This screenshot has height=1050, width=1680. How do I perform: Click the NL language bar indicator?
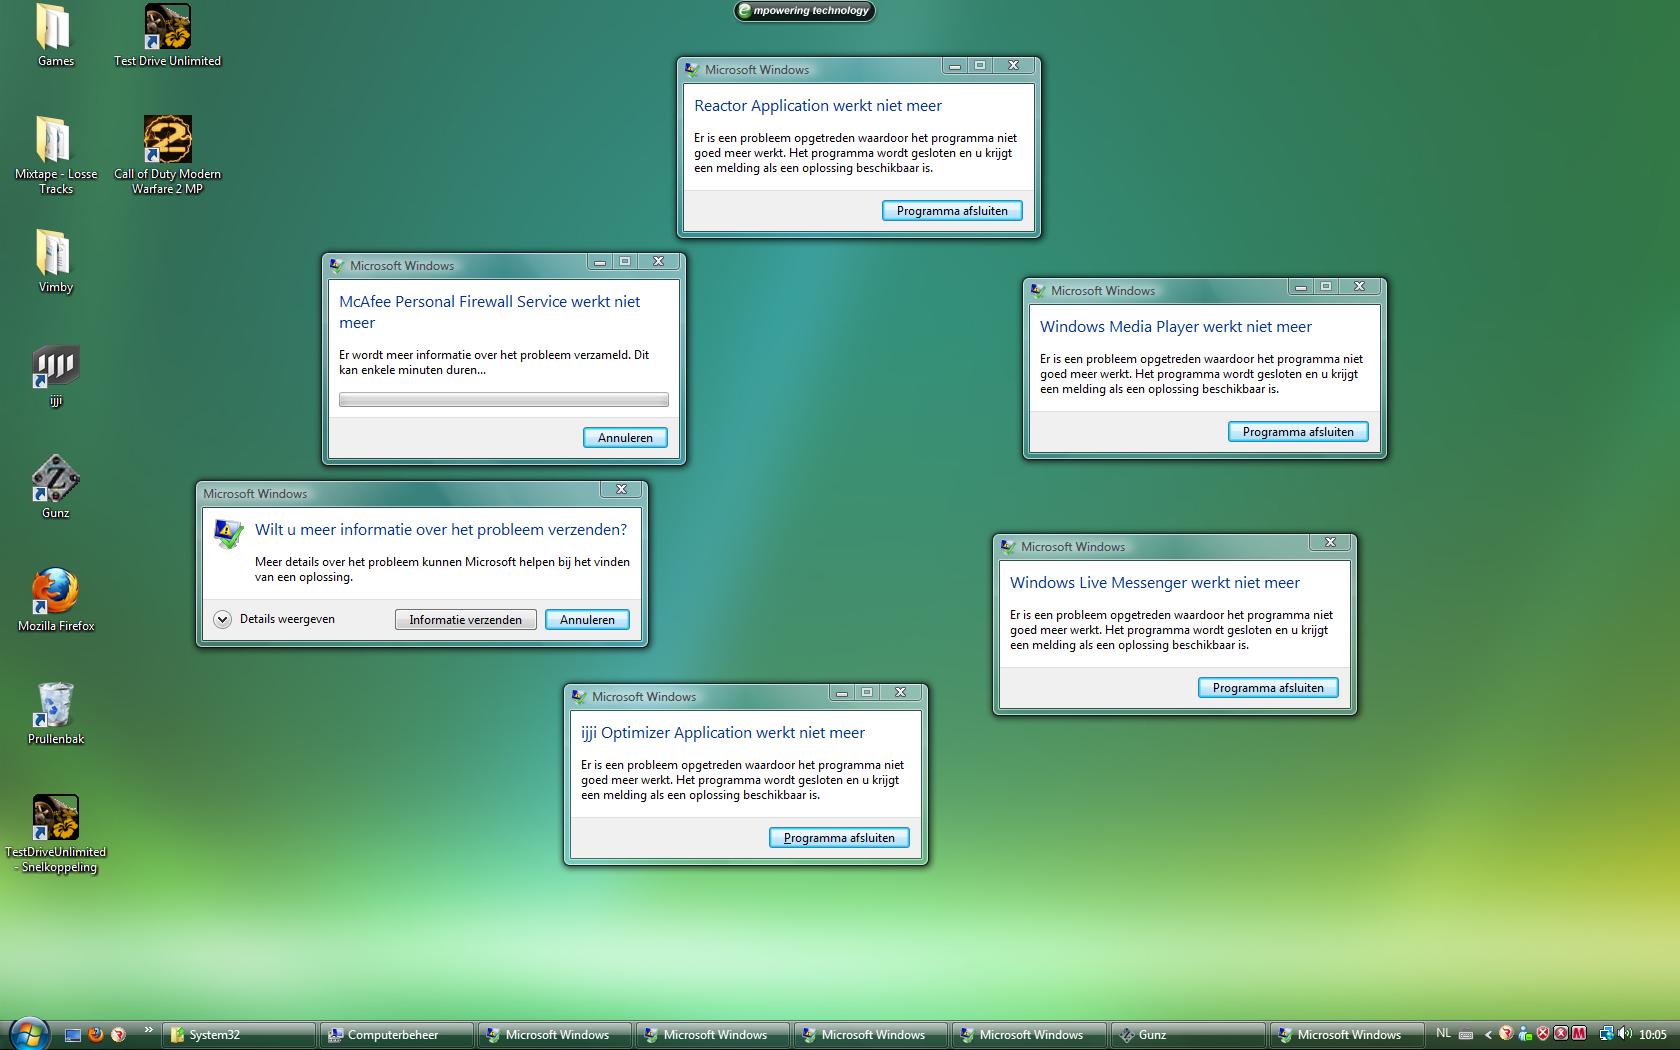[x=1443, y=1033]
